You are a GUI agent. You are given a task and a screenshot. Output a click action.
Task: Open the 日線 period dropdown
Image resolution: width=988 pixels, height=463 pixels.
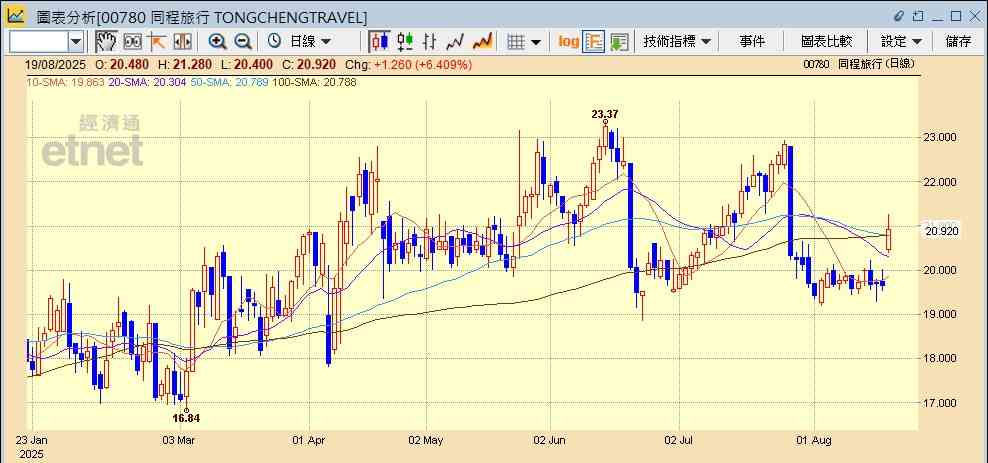click(x=310, y=42)
